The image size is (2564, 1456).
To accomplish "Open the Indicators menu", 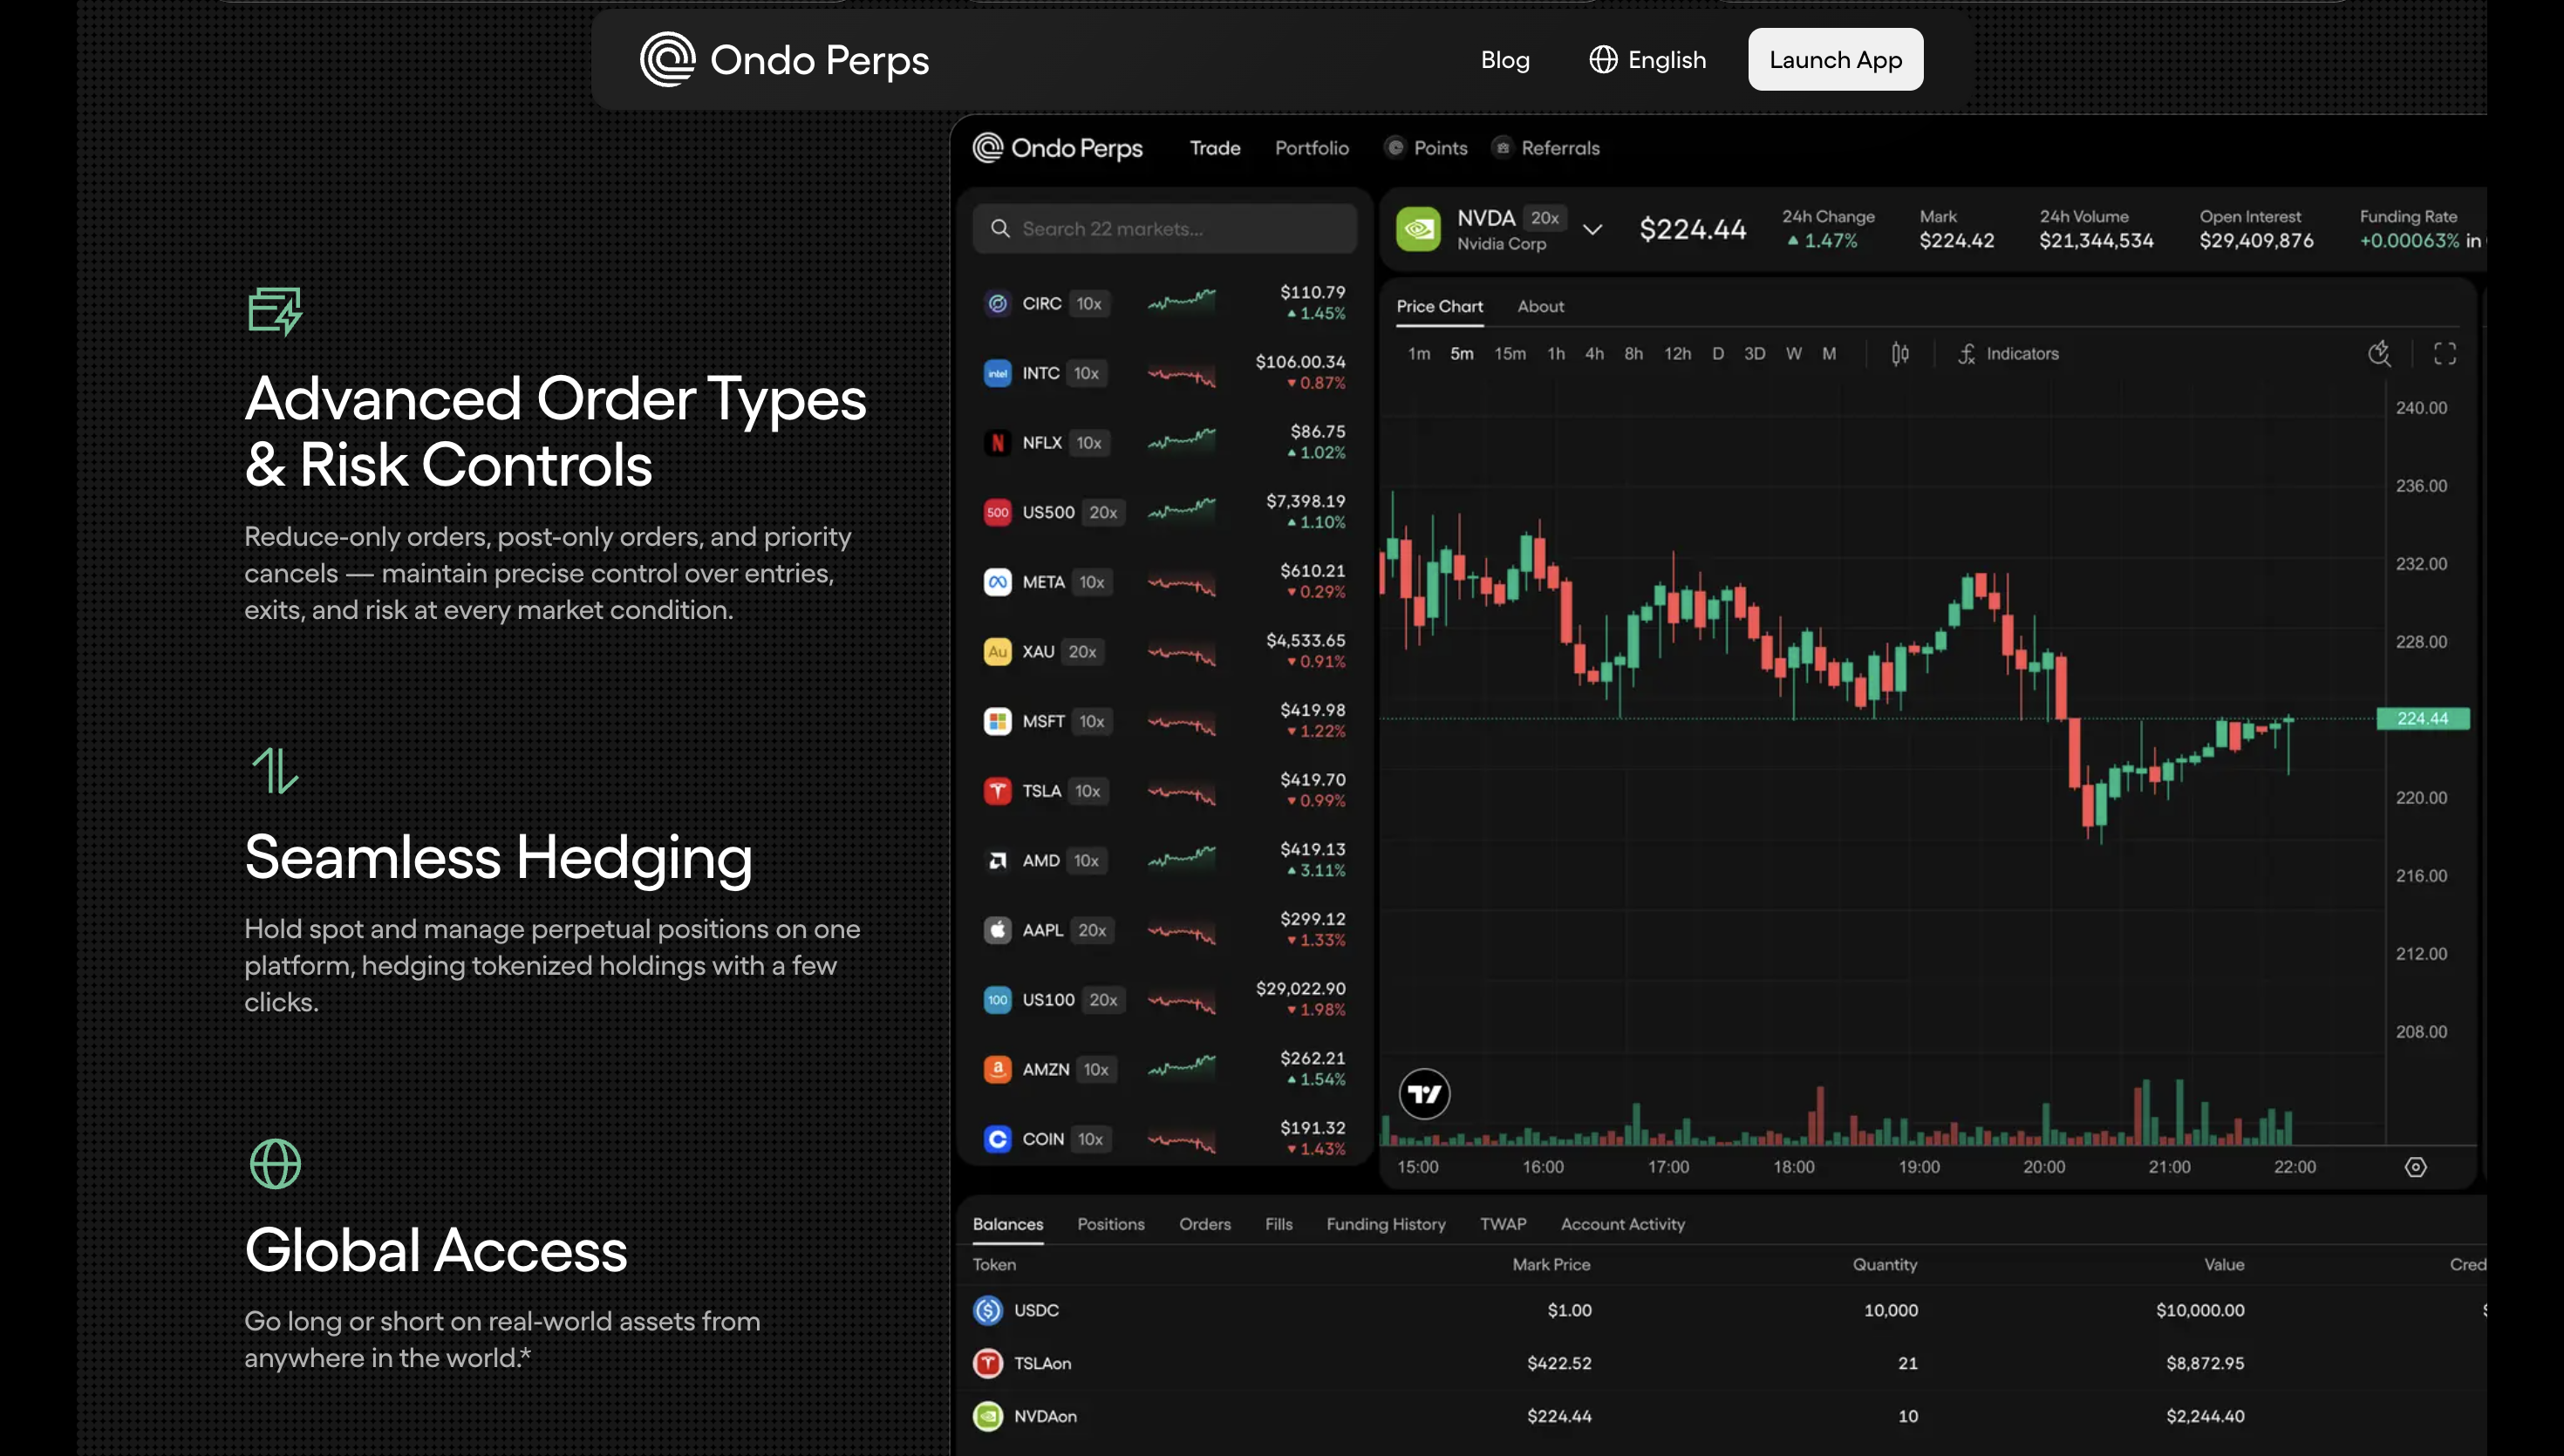I will tap(2008, 354).
